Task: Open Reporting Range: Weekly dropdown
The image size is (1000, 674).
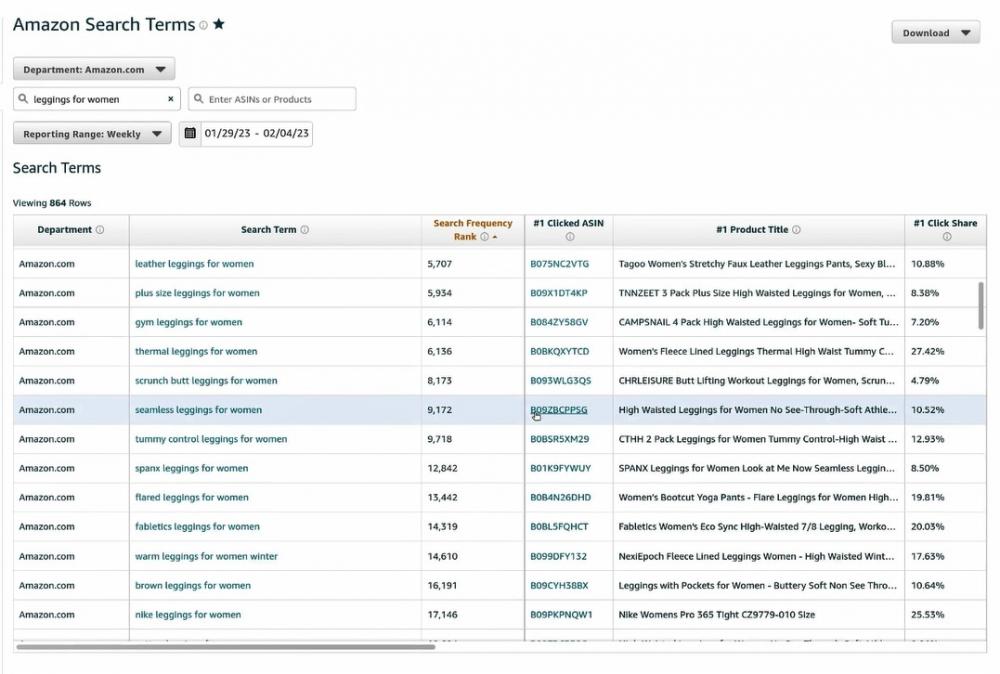Action: tap(92, 134)
